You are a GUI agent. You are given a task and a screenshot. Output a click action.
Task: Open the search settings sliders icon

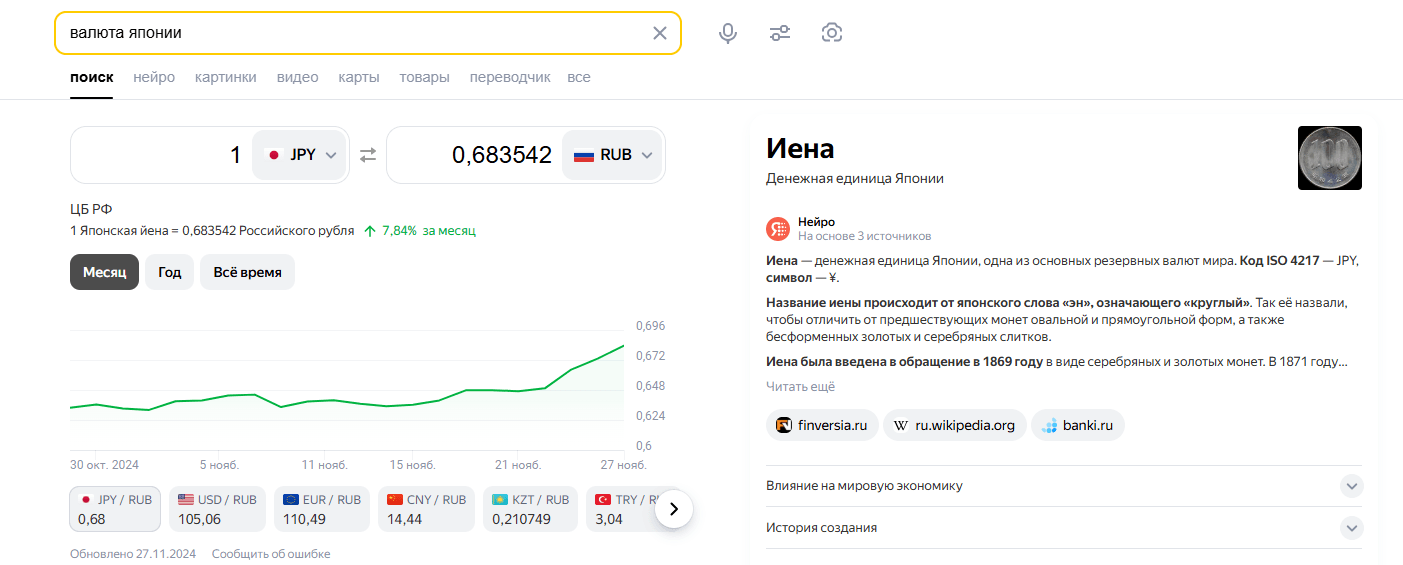click(780, 33)
